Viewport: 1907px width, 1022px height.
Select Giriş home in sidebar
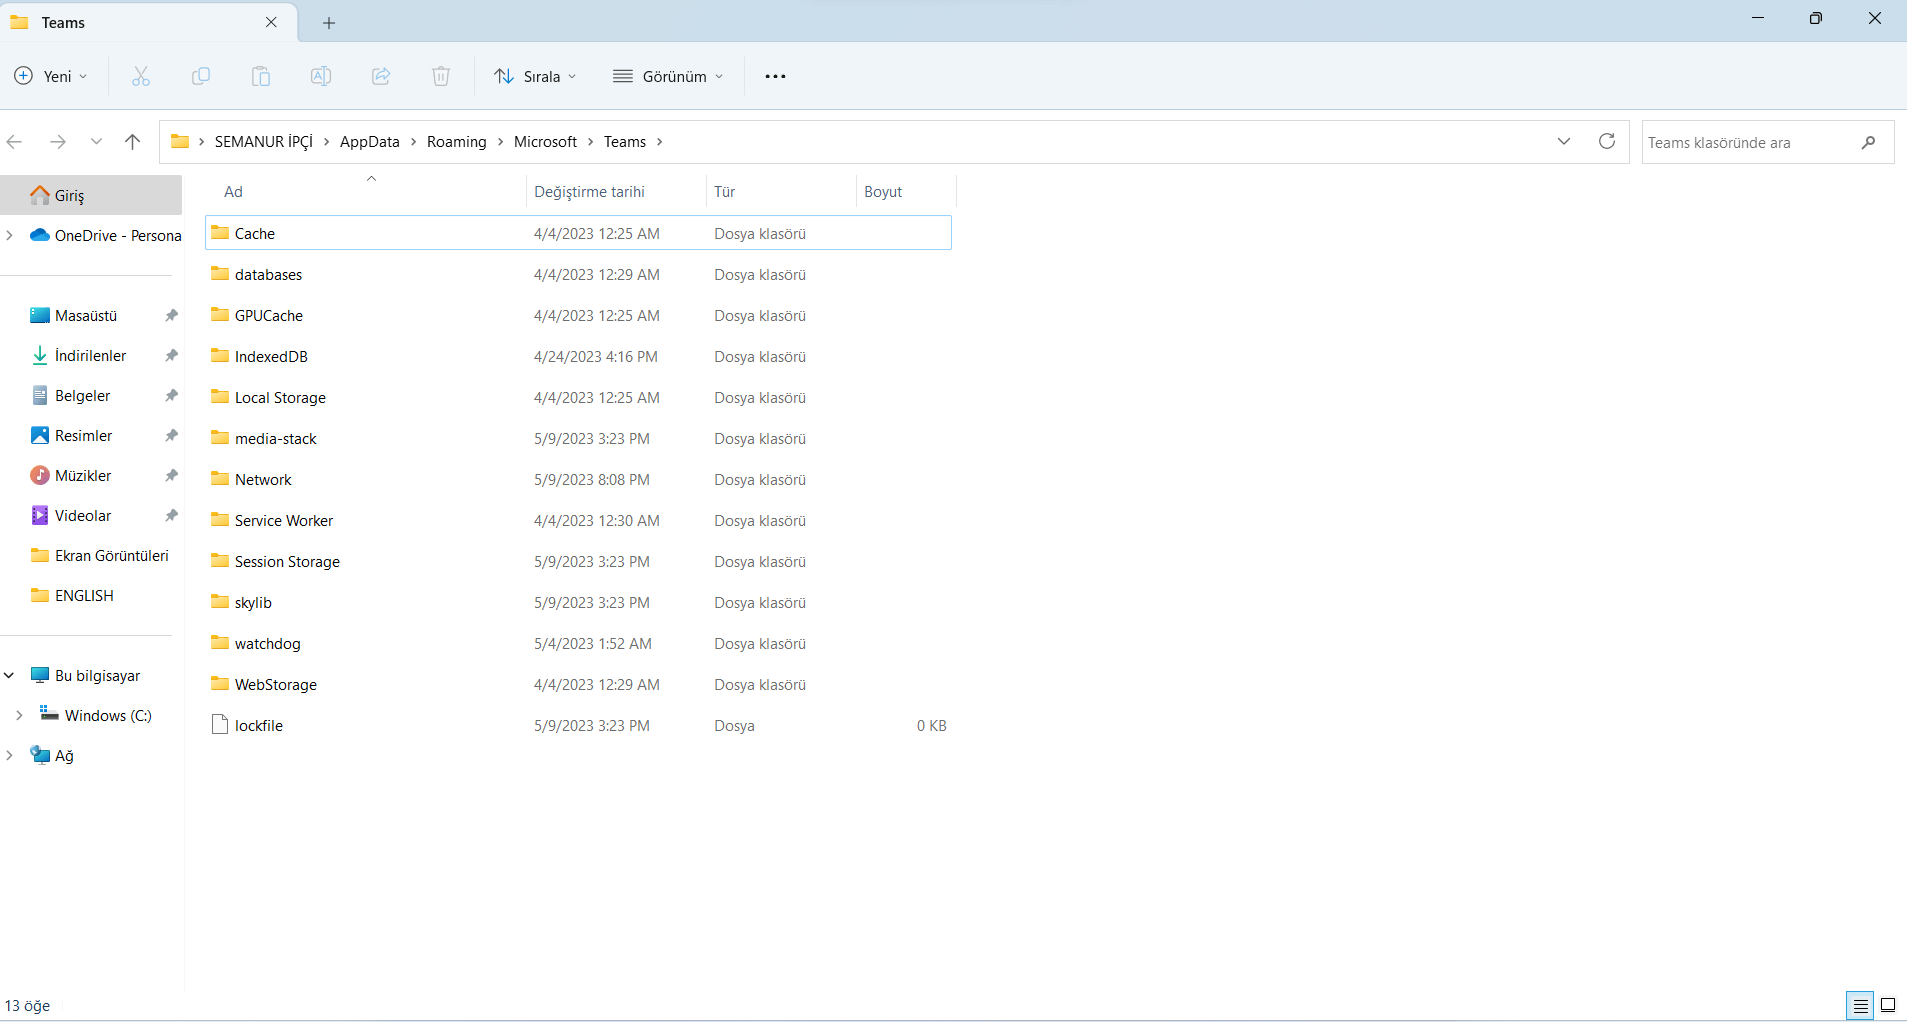point(91,195)
